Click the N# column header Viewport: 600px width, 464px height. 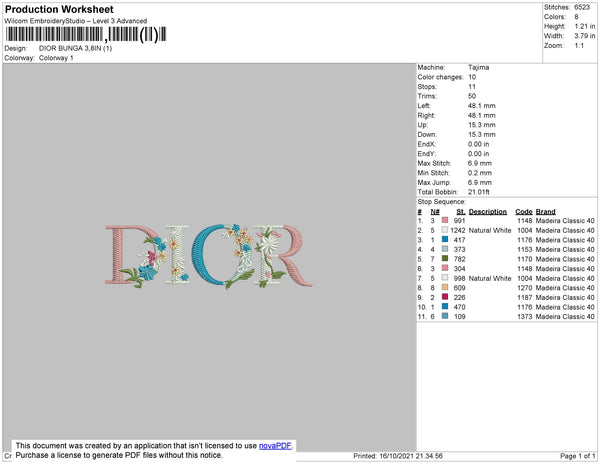(435, 212)
